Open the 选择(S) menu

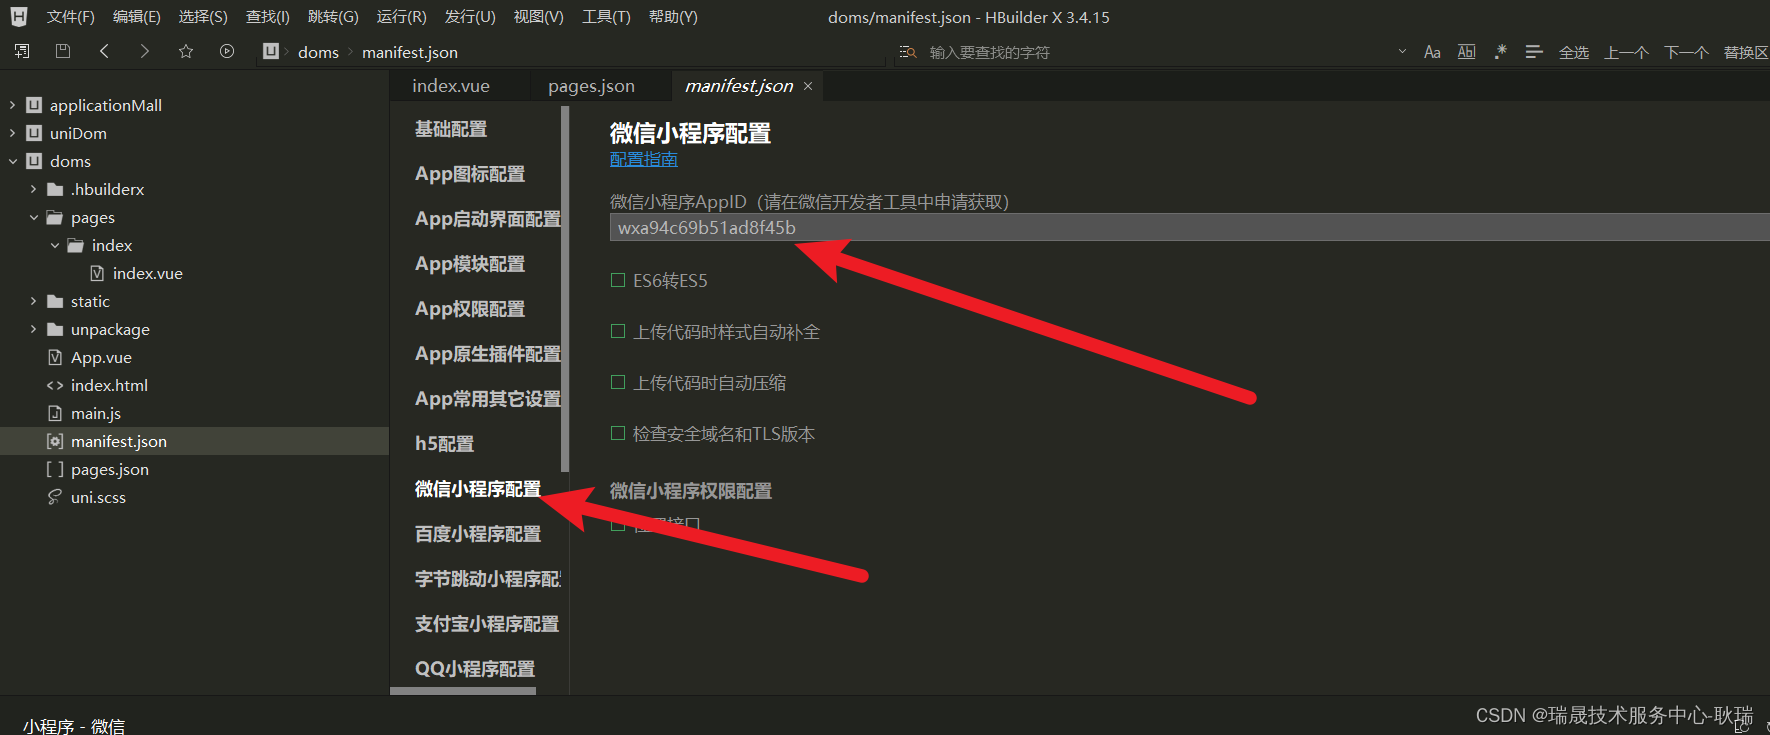tap(203, 17)
